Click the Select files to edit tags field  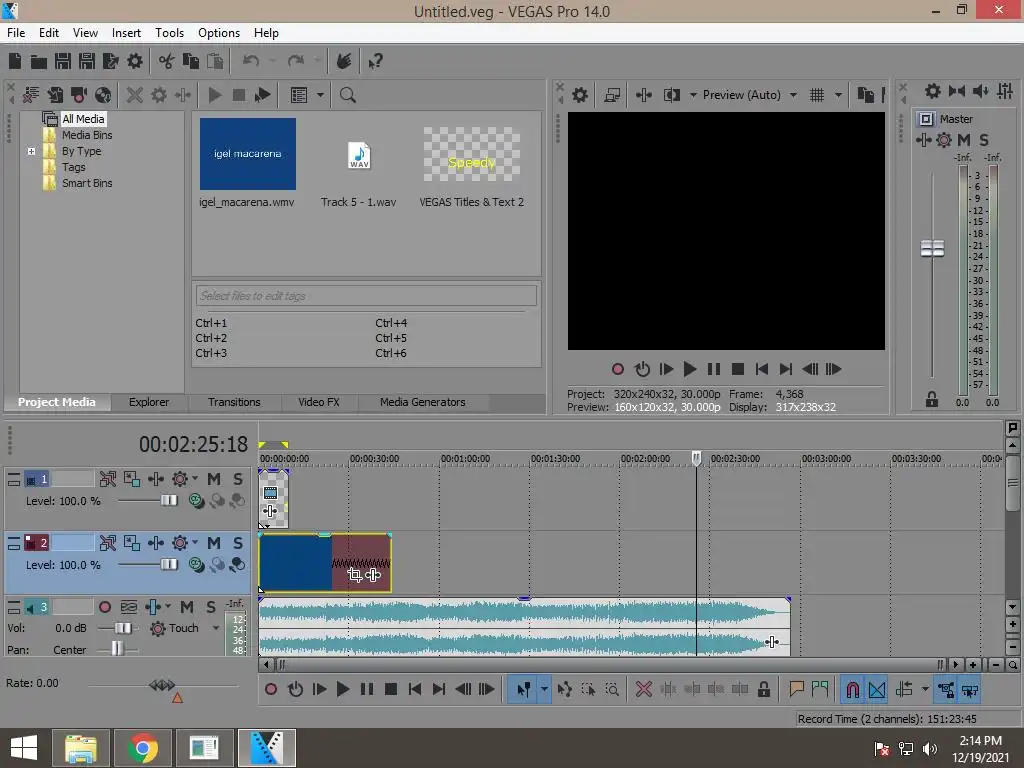click(x=366, y=296)
